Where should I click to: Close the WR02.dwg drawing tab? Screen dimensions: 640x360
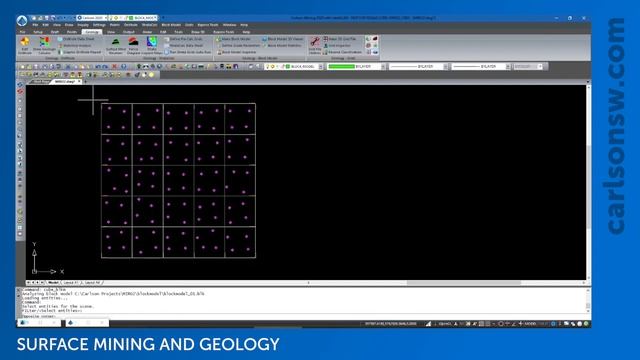(79, 82)
